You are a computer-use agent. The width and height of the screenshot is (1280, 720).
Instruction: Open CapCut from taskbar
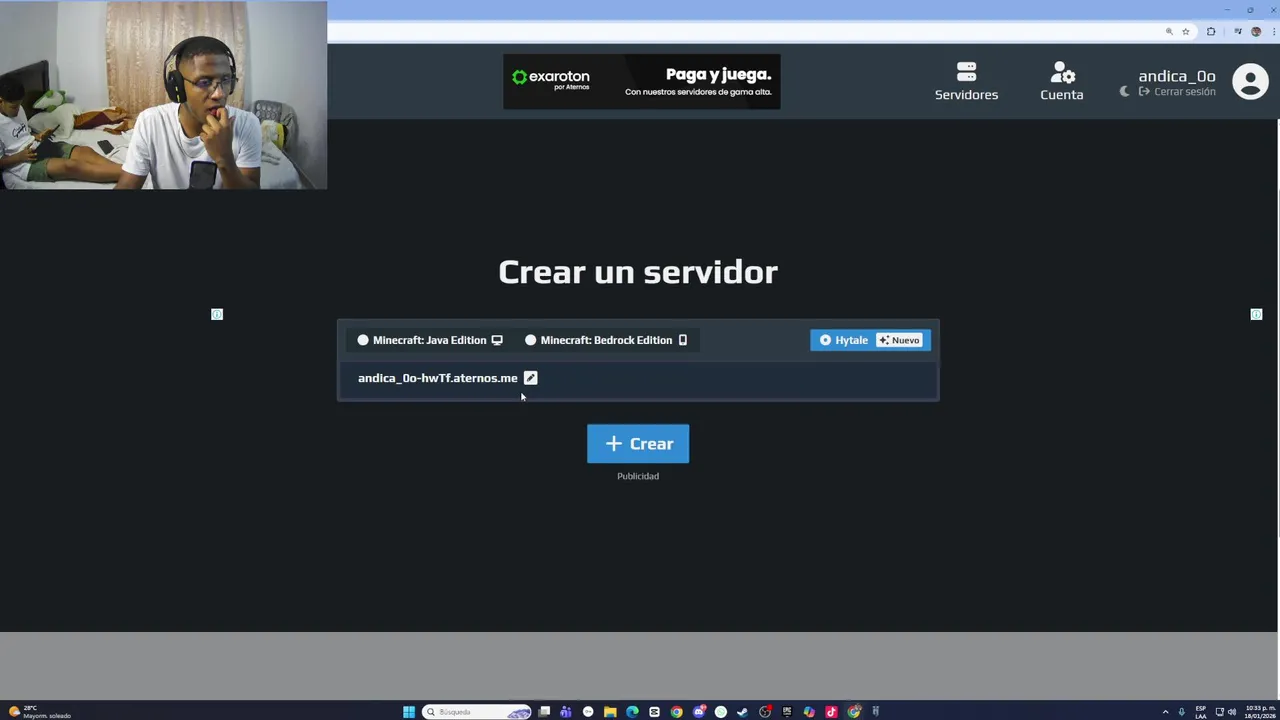(654, 712)
